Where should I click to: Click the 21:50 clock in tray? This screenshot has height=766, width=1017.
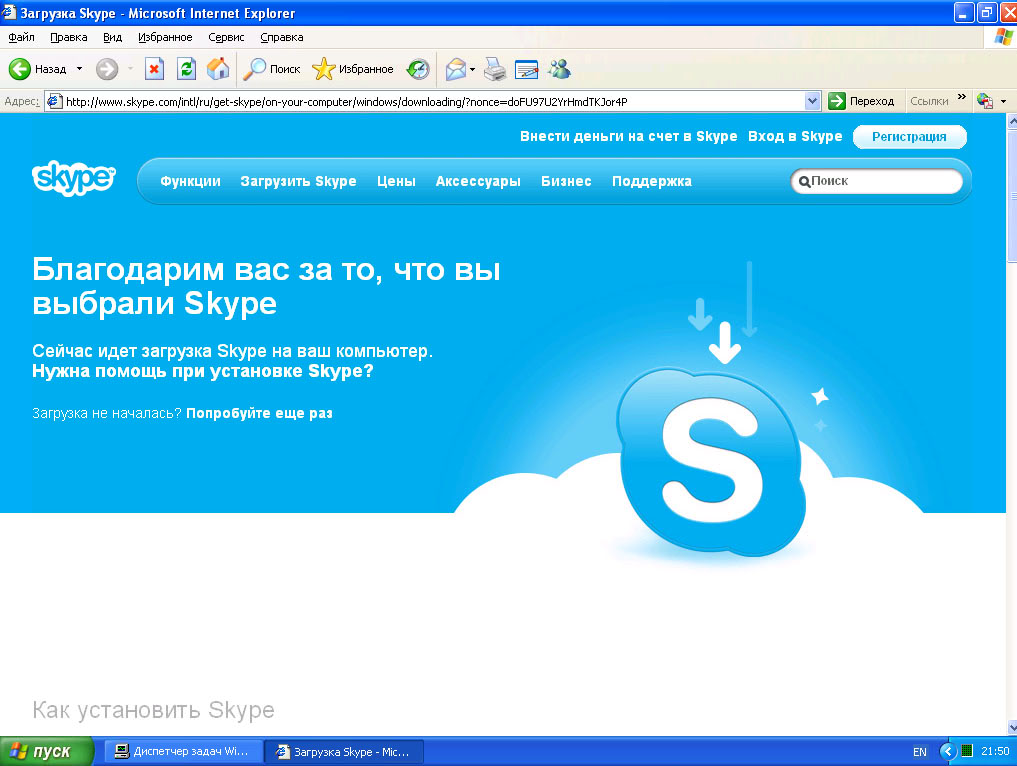pos(995,751)
